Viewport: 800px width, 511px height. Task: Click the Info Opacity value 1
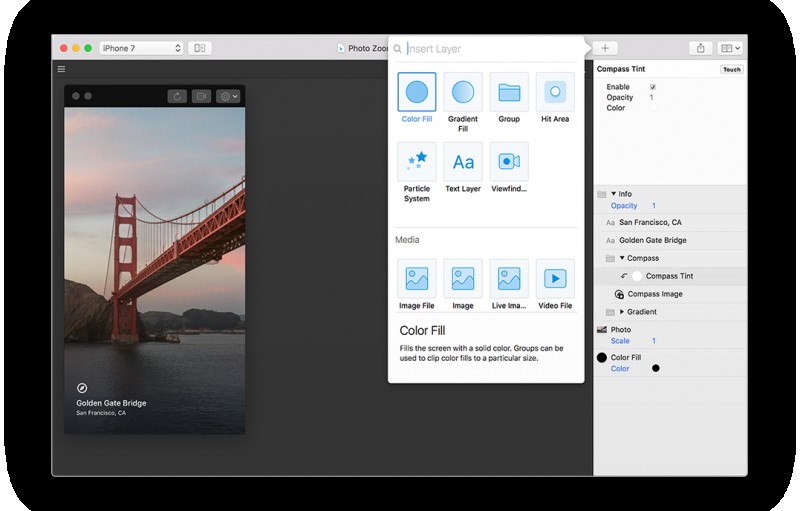tap(654, 206)
